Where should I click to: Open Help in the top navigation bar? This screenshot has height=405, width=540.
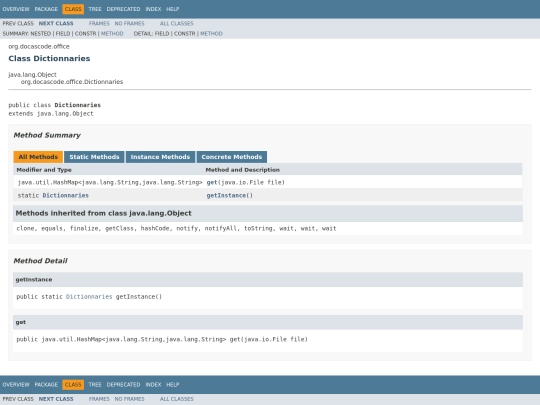point(173,9)
